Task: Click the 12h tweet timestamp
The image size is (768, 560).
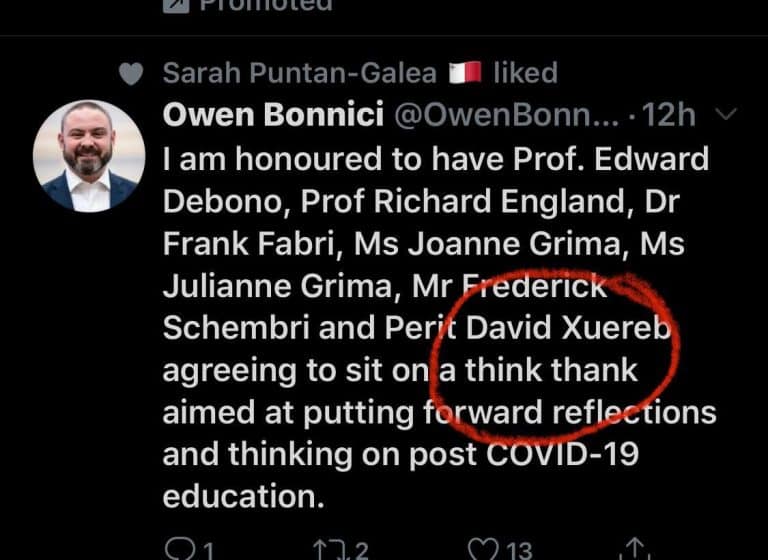Action: click(670, 116)
